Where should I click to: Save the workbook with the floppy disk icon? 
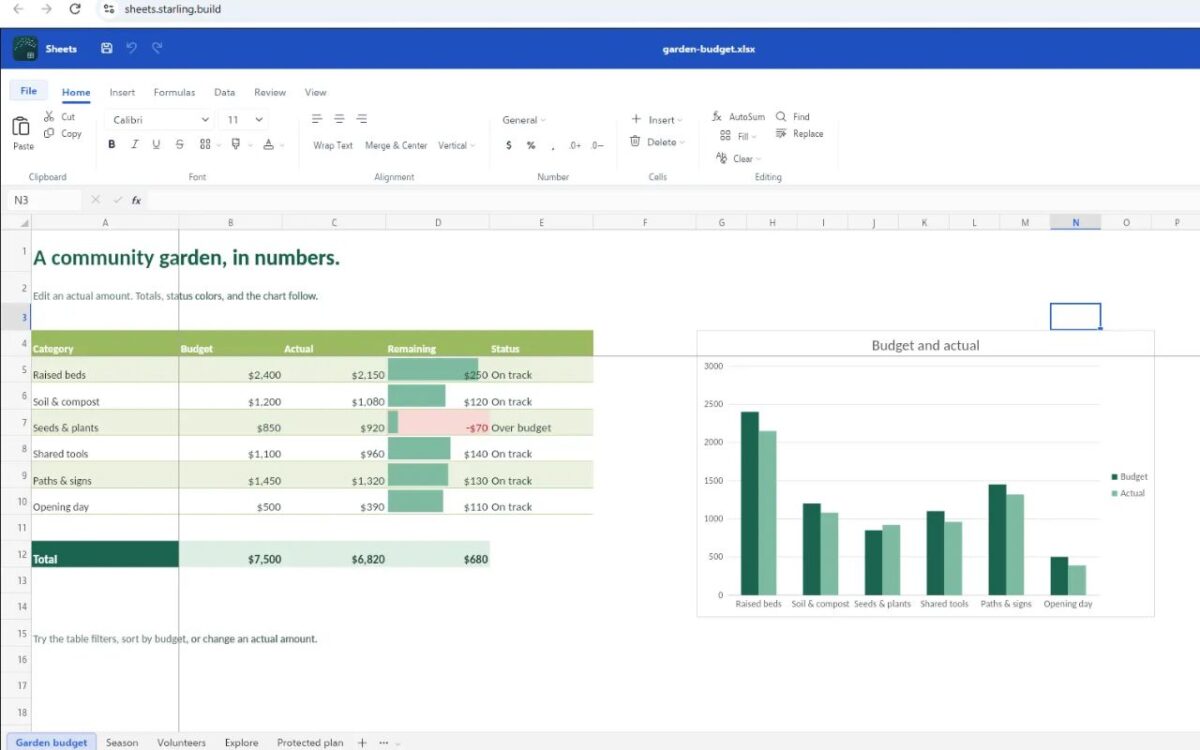[107, 48]
